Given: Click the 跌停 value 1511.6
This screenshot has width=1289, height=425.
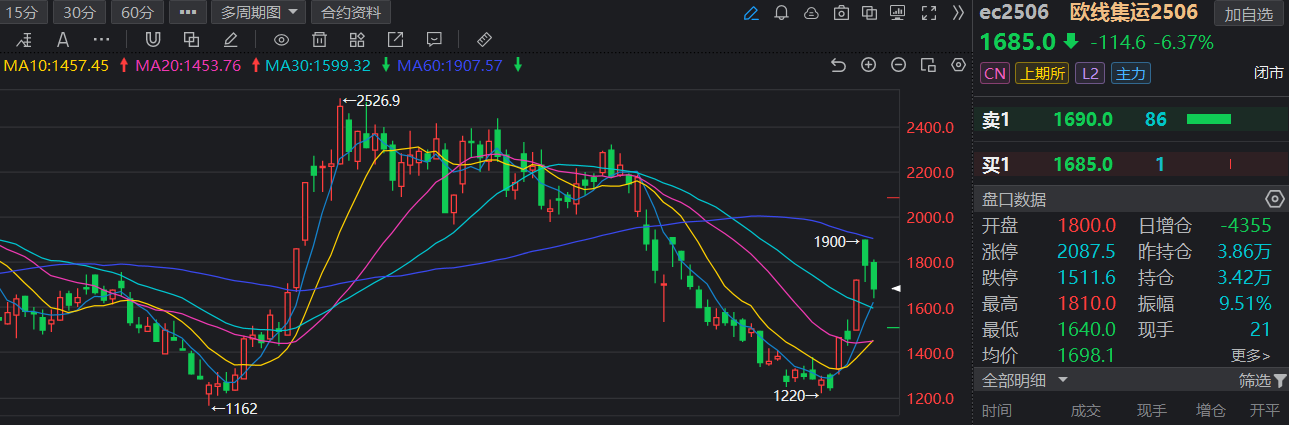Looking at the screenshot, I should click(1087, 277).
